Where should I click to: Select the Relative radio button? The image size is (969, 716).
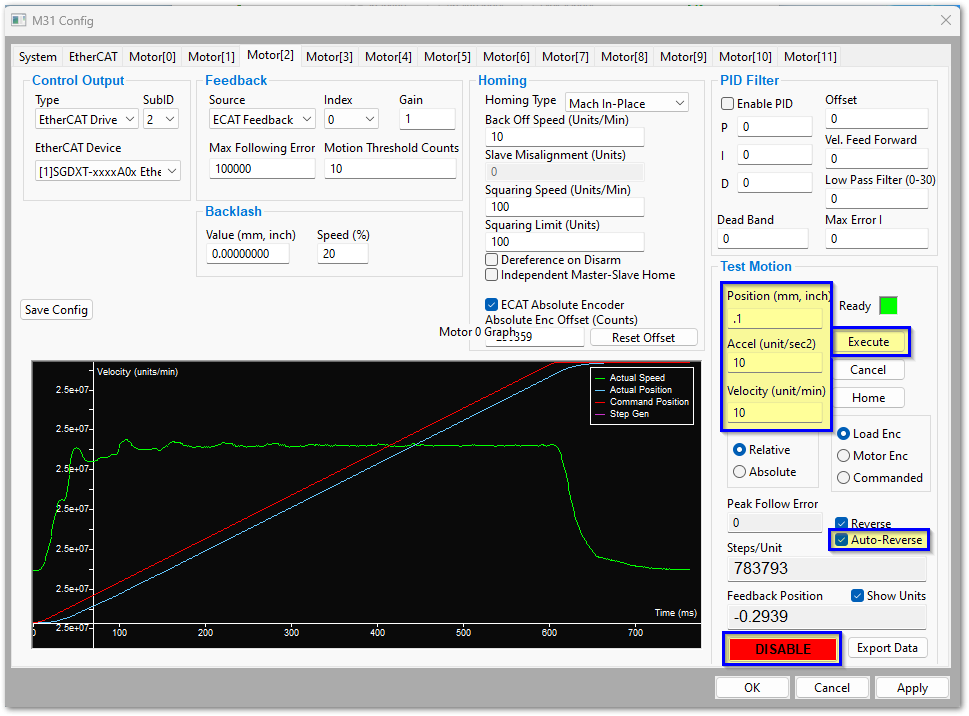(x=739, y=450)
